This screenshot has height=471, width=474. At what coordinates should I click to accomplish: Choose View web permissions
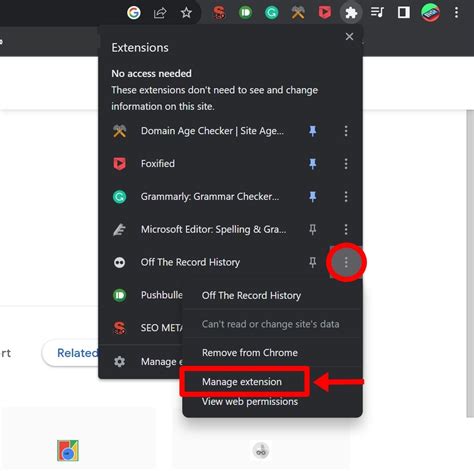tap(272, 402)
